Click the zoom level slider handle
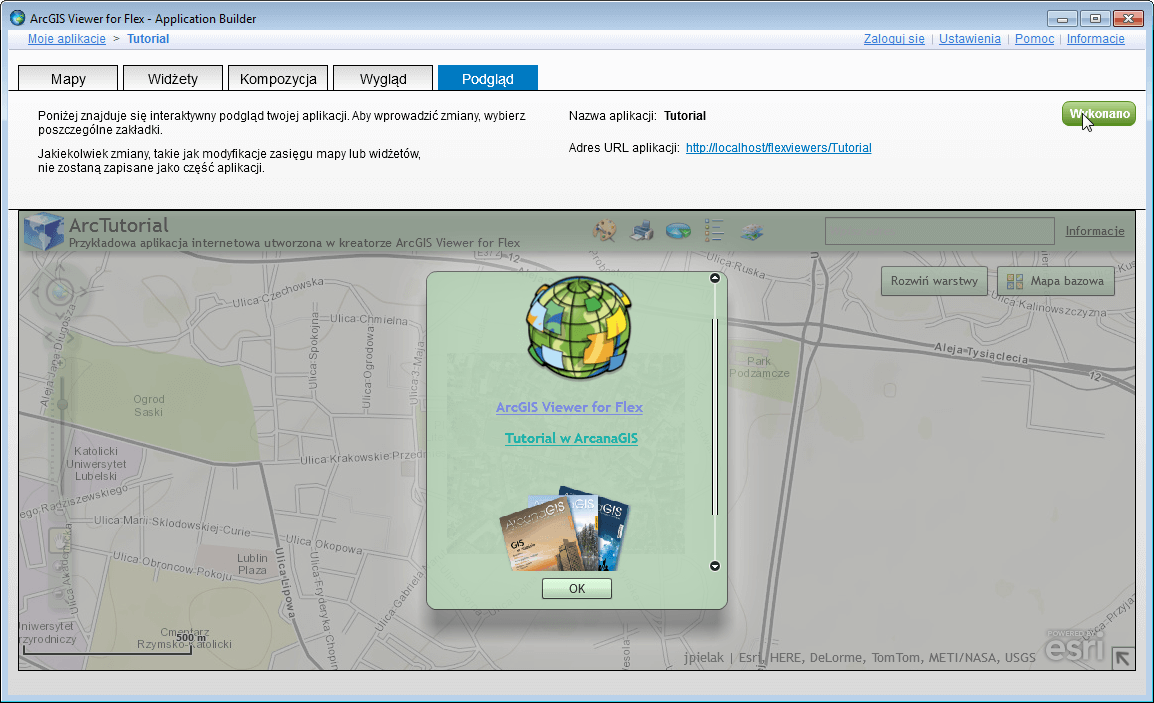Viewport: 1154px width, 703px height. [x=62, y=404]
